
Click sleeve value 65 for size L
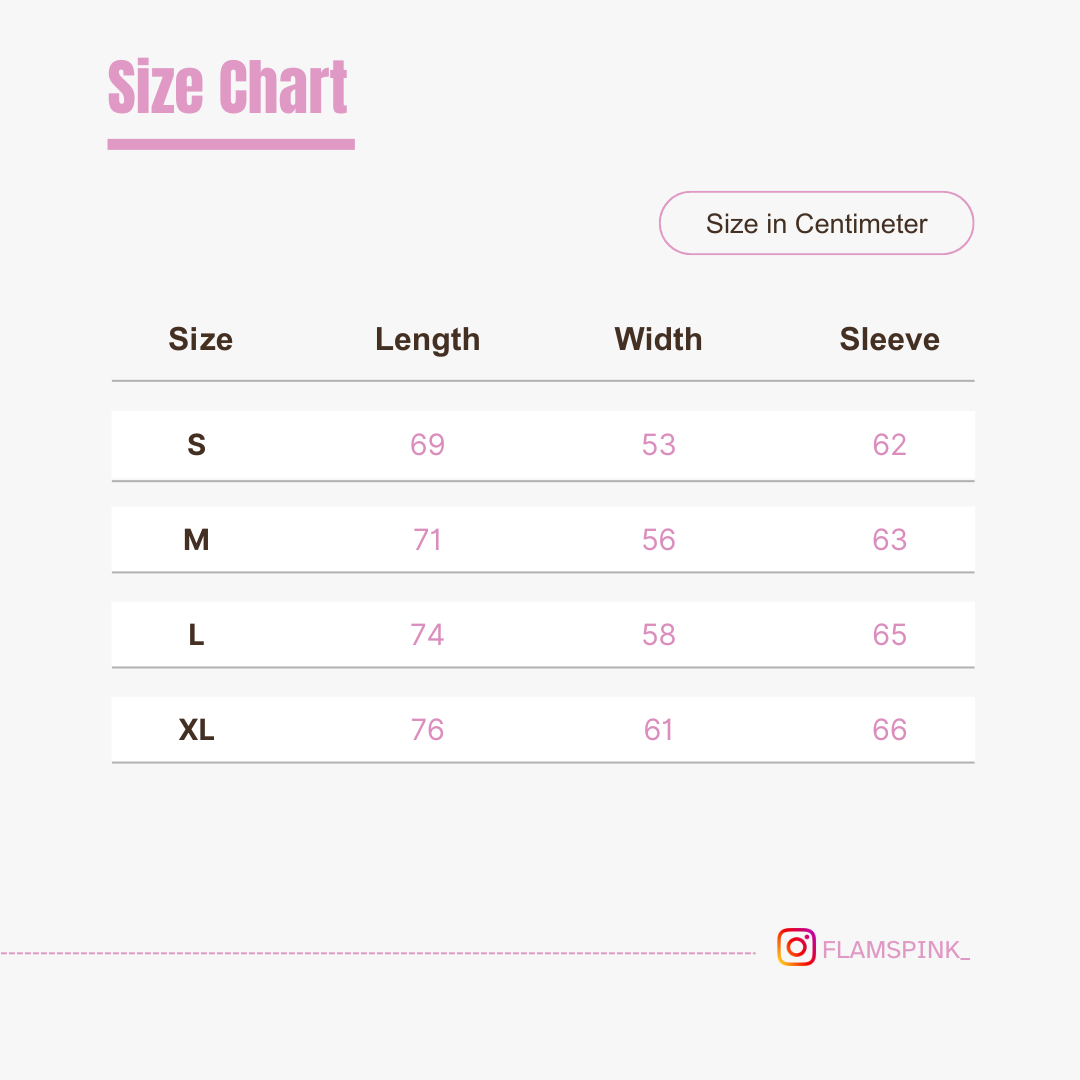point(889,635)
